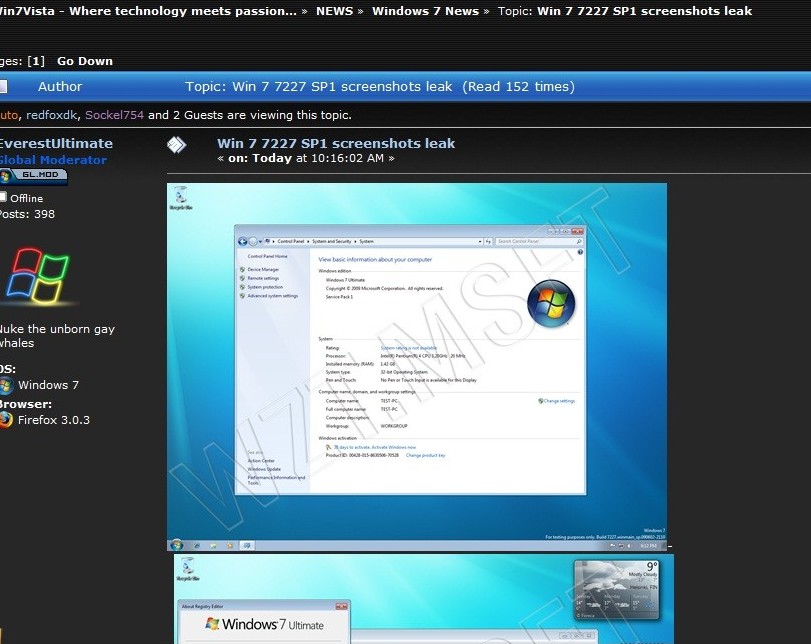Image resolution: width=811 pixels, height=644 pixels.
Task: Click the Offline status icon
Action: (x=3, y=197)
